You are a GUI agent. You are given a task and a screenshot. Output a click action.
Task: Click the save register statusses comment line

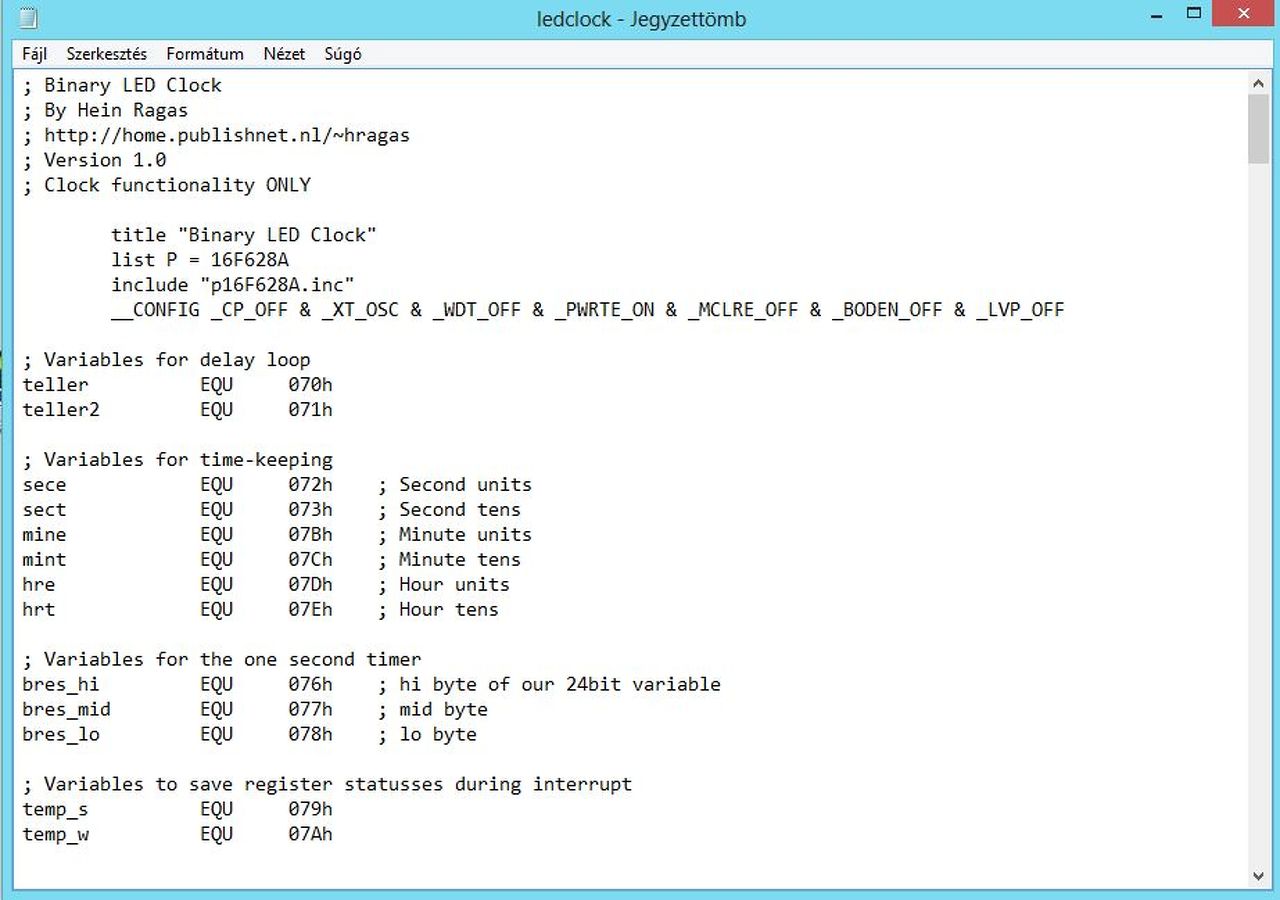(327, 785)
